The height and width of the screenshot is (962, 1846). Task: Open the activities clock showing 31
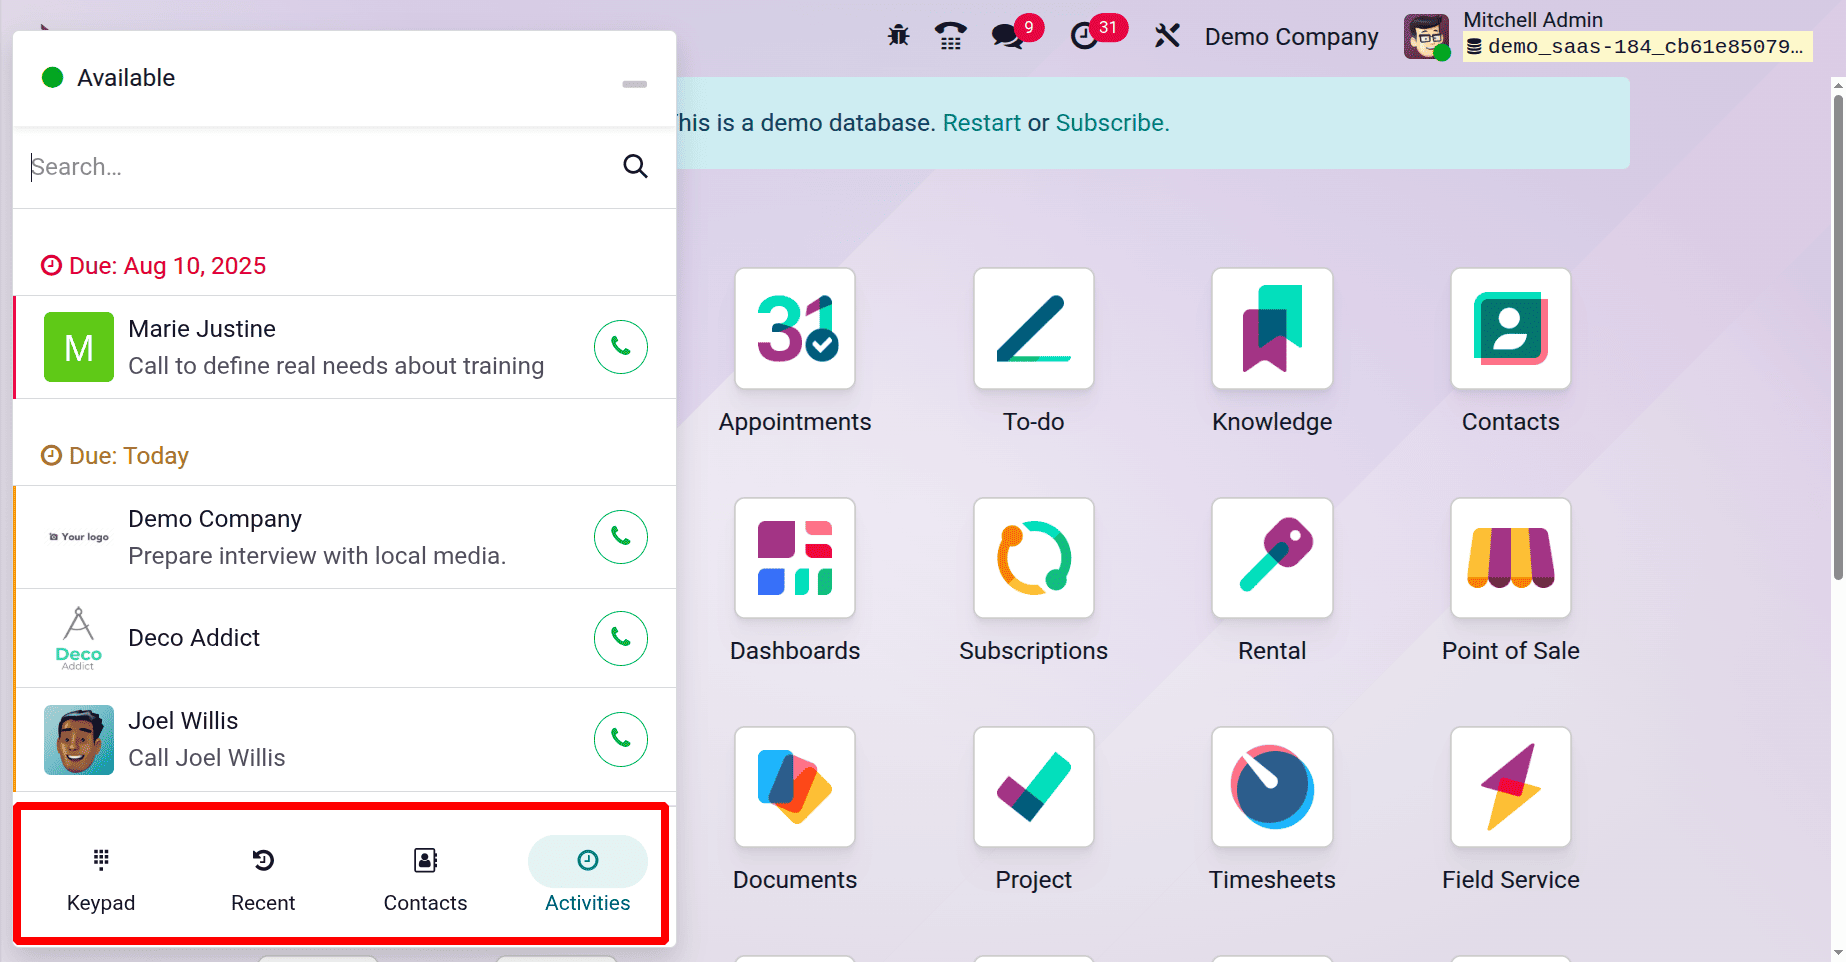tap(1085, 35)
